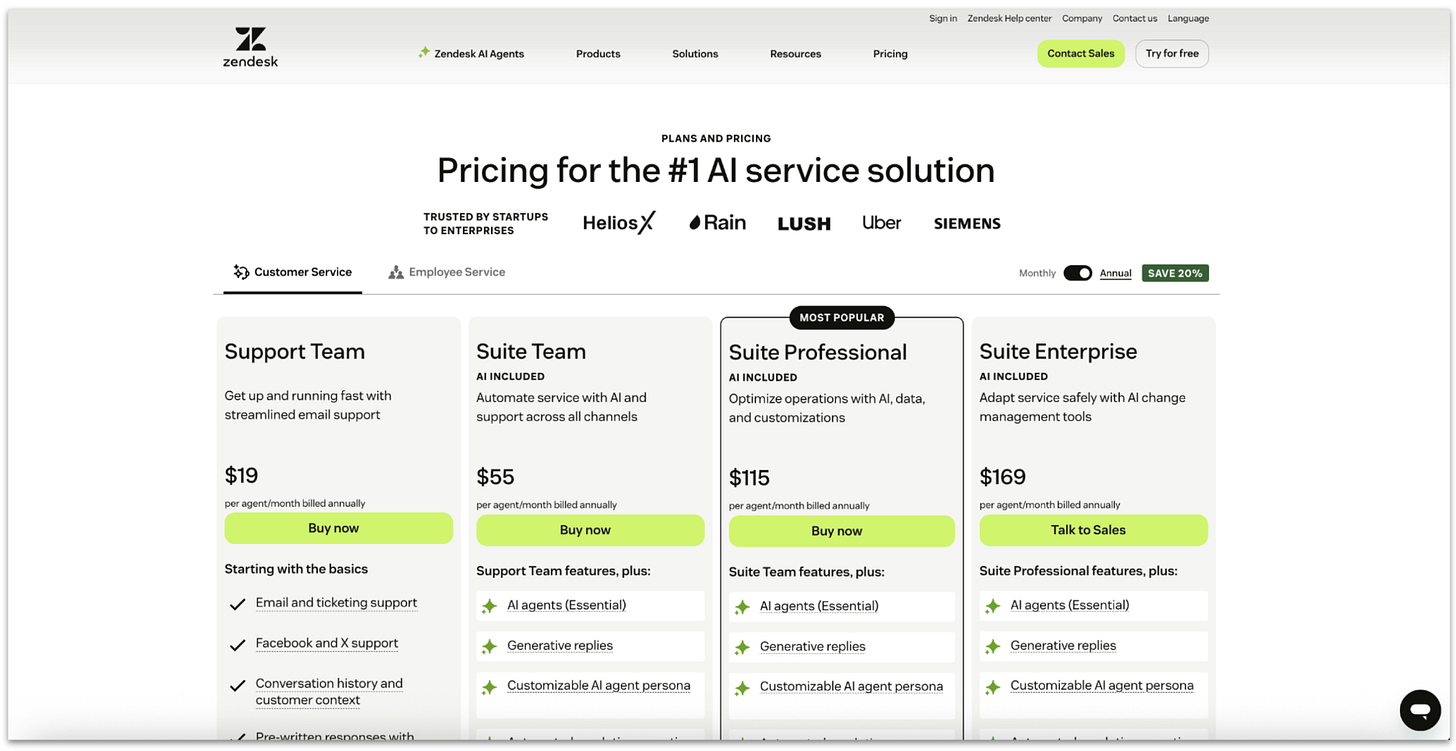Viewport: 1456px width, 751px height.
Task: Open Zendesk Help center link
Action: coord(1010,18)
